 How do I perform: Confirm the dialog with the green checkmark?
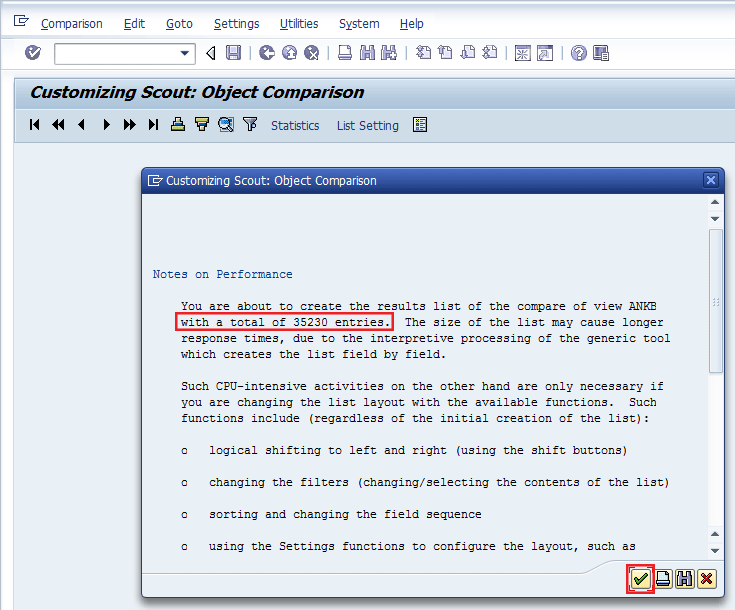coord(640,579)
